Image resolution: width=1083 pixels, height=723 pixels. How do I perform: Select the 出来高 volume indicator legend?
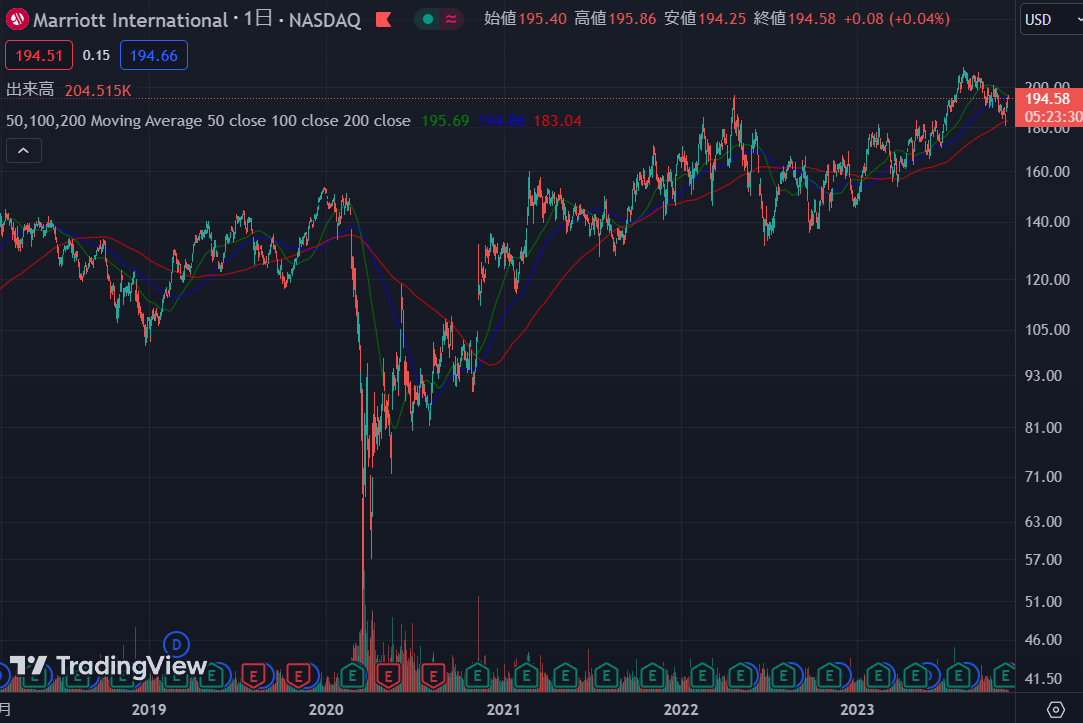[30, 90]
